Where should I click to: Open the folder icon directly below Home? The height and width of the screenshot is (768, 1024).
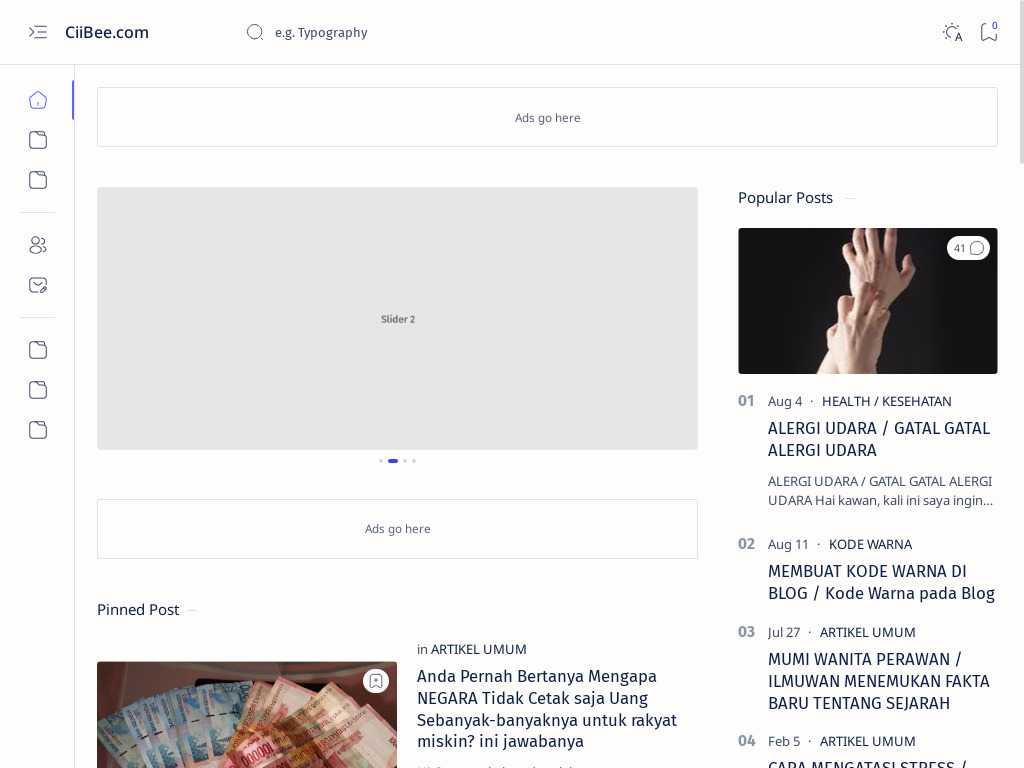(38, 140)
